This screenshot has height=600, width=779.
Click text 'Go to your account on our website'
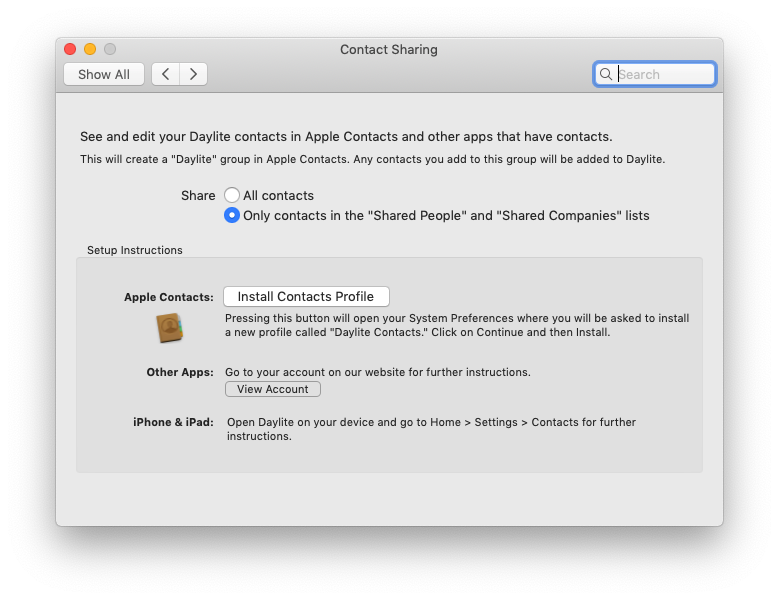[x=378, y=372]
